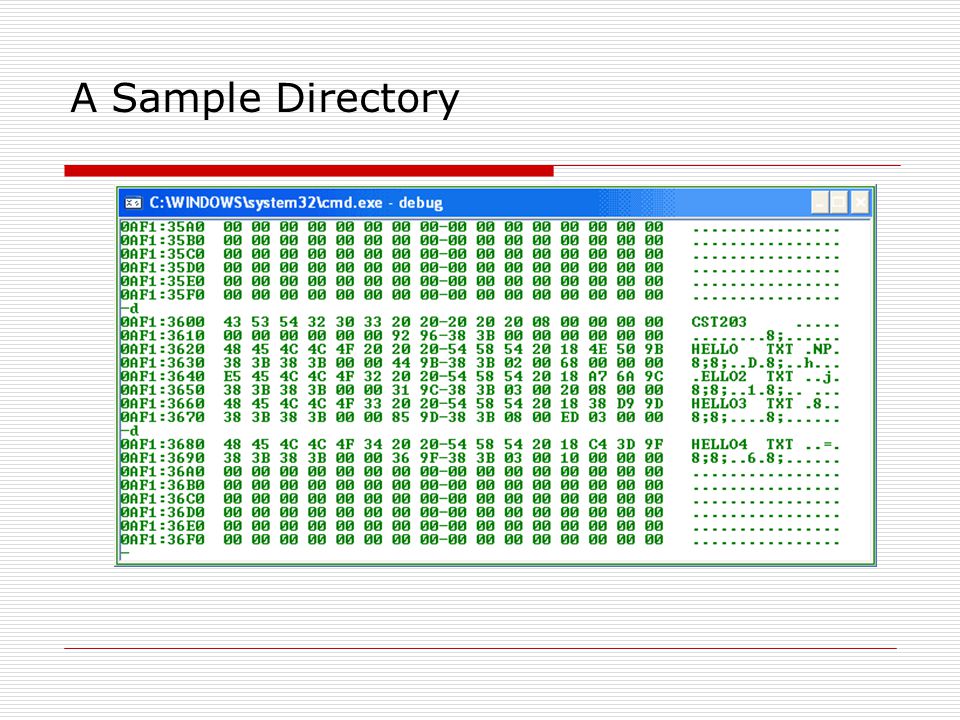Select address 0AF1:36B0 in the dump
The height and width of the screenshot is (720, 960).
pos(162,485)
